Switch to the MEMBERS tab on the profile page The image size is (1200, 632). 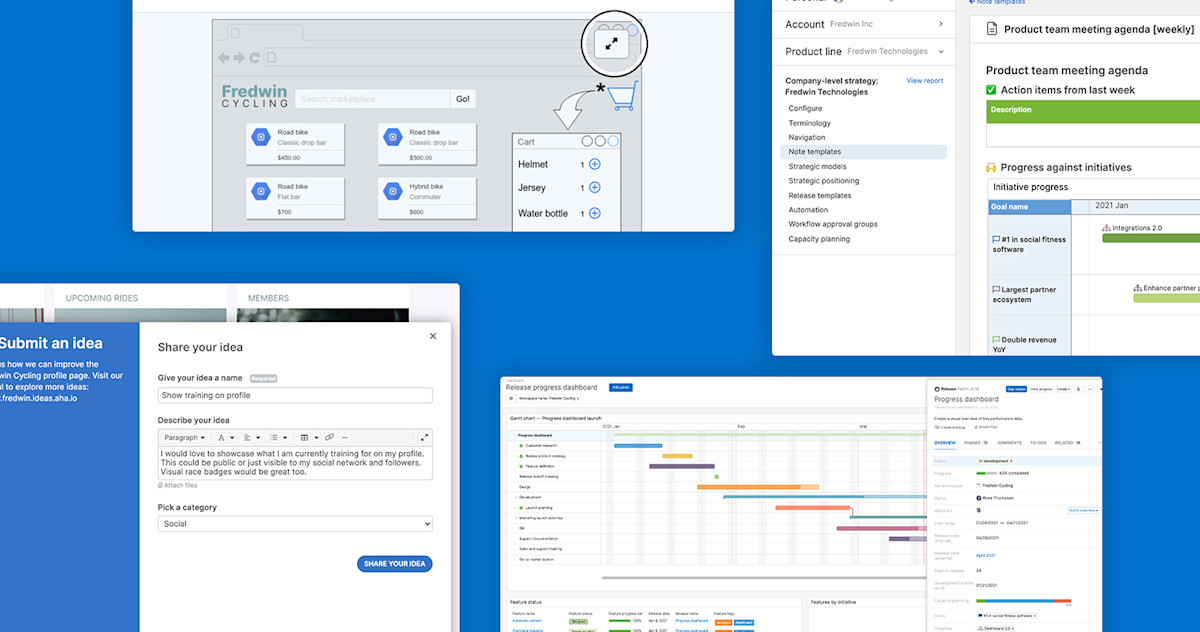[268, 298]
